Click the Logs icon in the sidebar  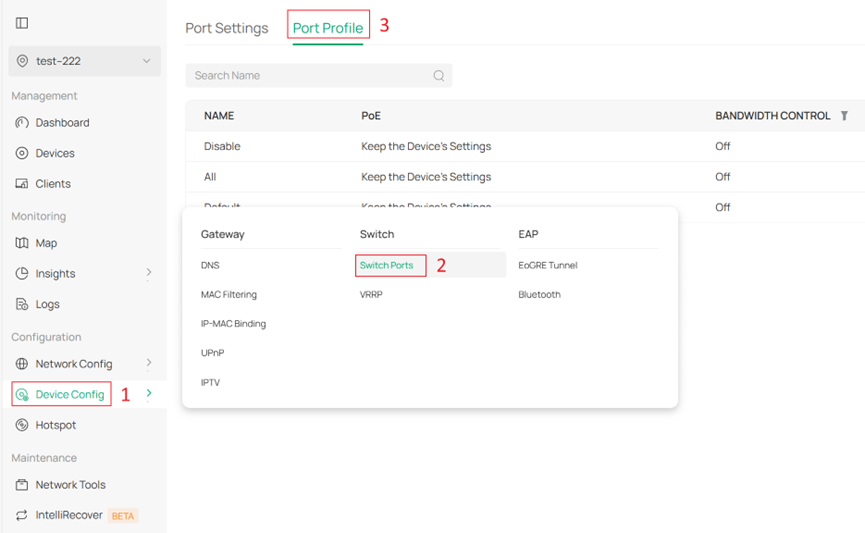22,304
